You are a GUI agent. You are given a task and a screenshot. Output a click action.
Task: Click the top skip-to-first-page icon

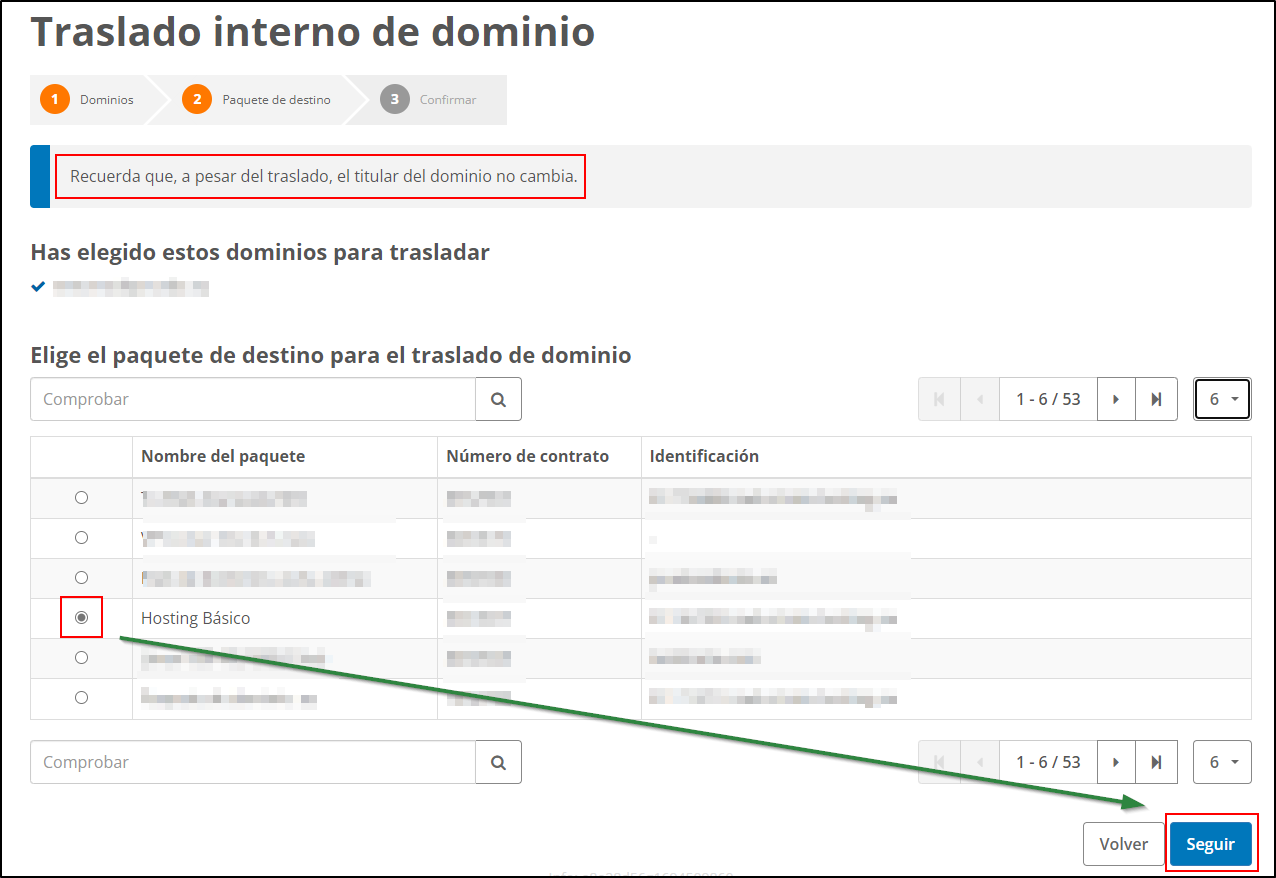click(939, 398)
